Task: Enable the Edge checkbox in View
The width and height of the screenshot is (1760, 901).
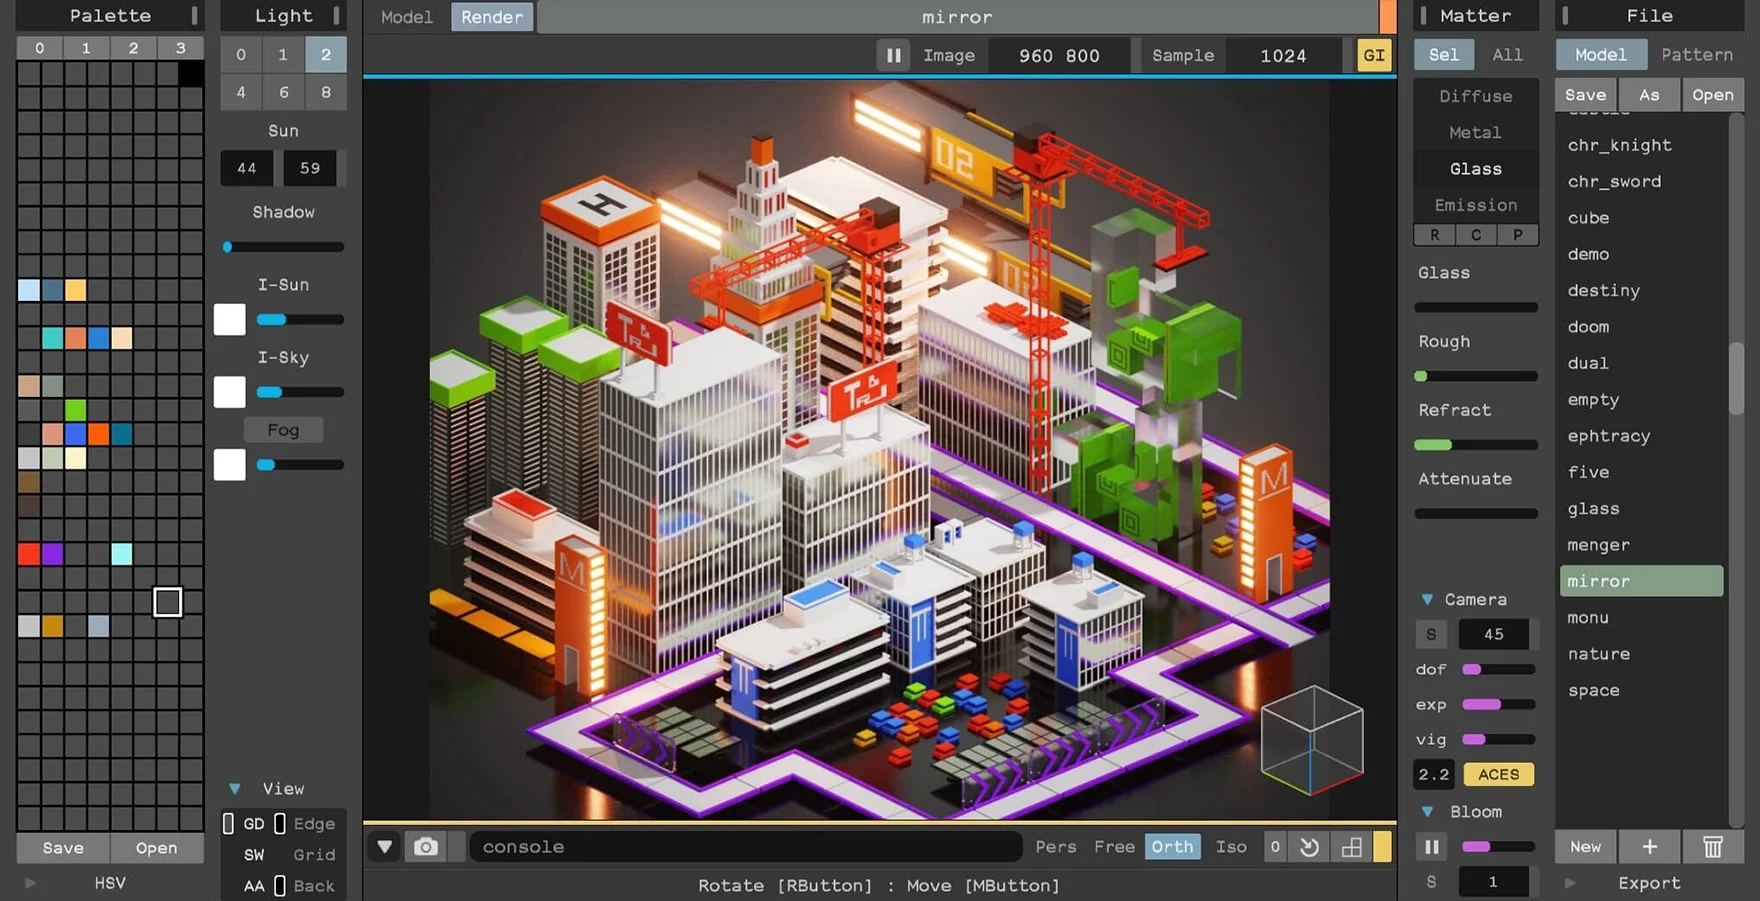Action: click(280, 823)
